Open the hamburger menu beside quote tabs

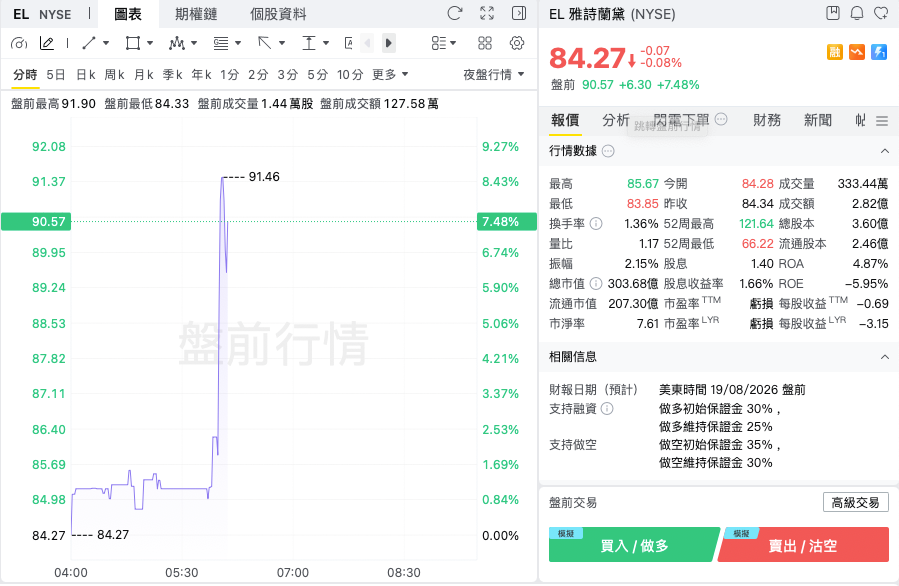(882, 120)
